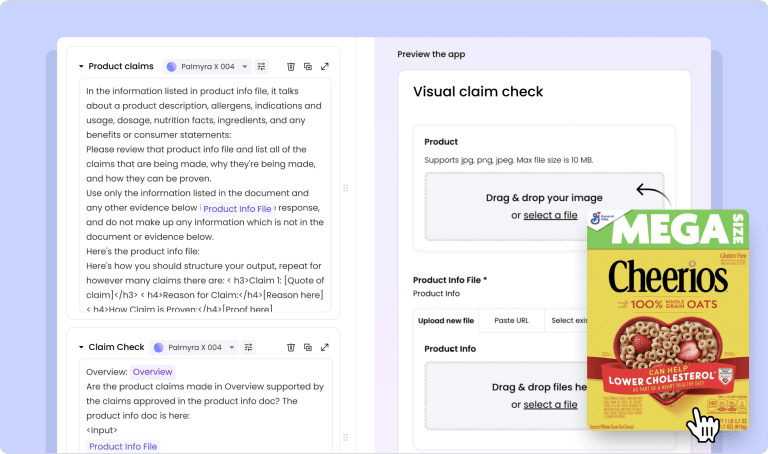
Task: Click Product Info File tag in Claim Check
Action: [123, 446]
